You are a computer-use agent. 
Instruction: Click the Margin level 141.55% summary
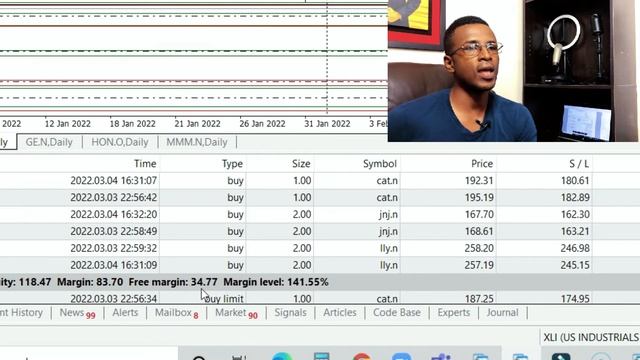click(276, 282)
